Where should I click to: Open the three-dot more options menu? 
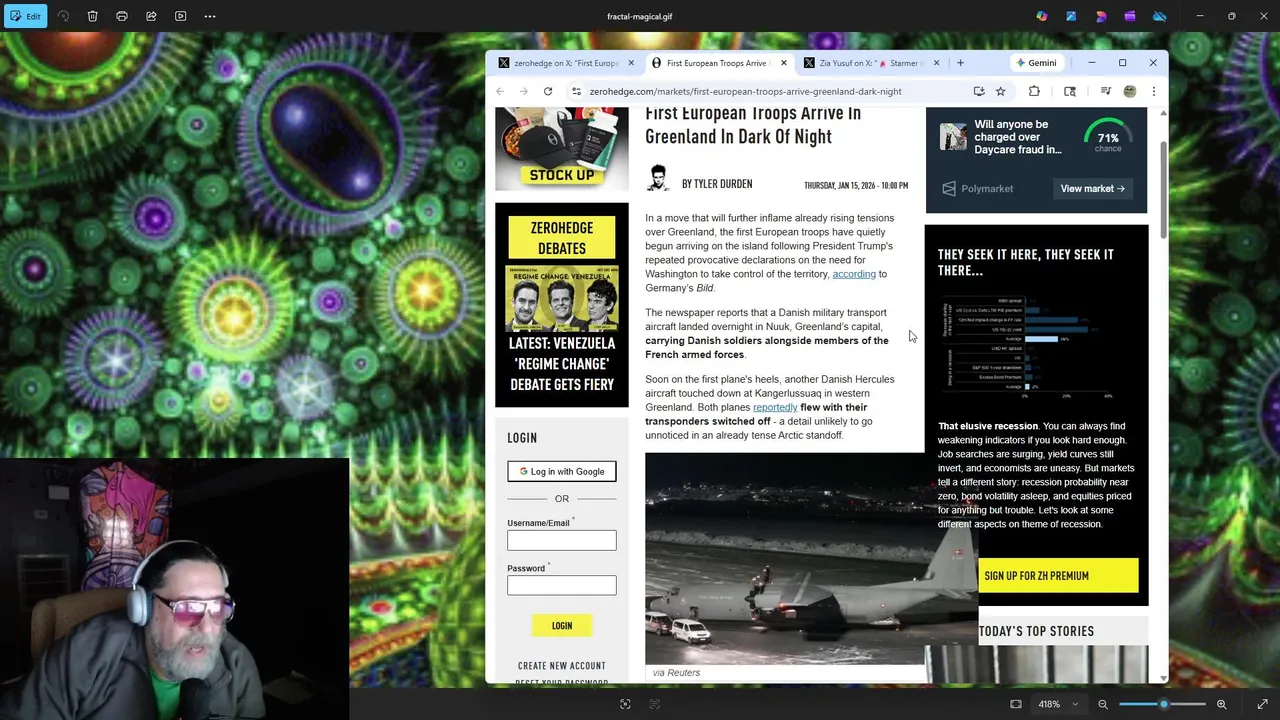coord(210,16)
